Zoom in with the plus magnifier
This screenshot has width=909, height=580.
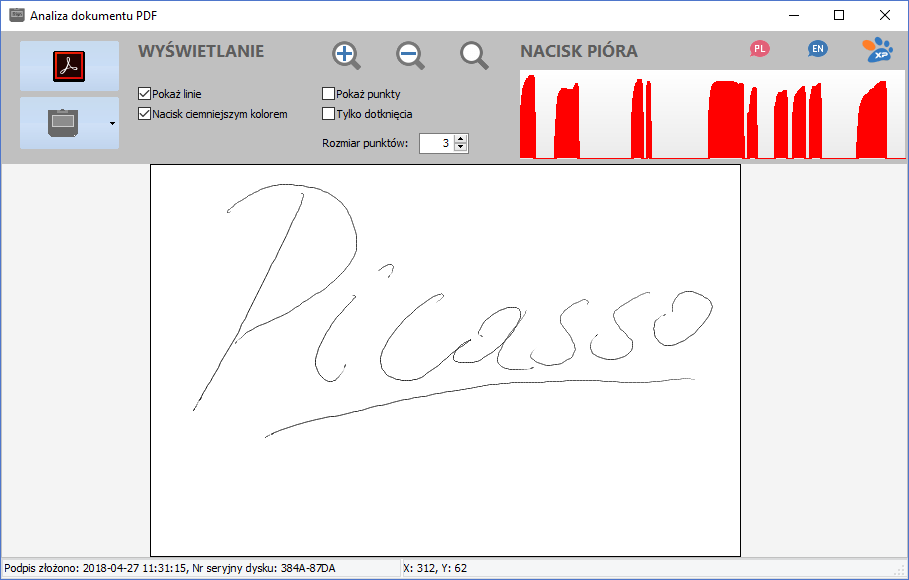346,56
